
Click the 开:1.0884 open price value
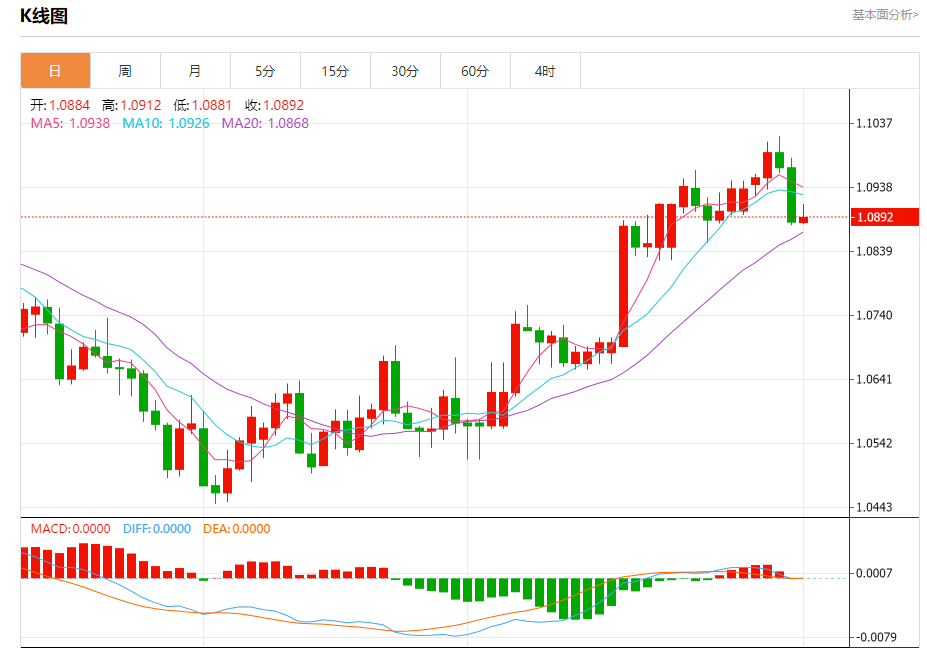[60, 105]
